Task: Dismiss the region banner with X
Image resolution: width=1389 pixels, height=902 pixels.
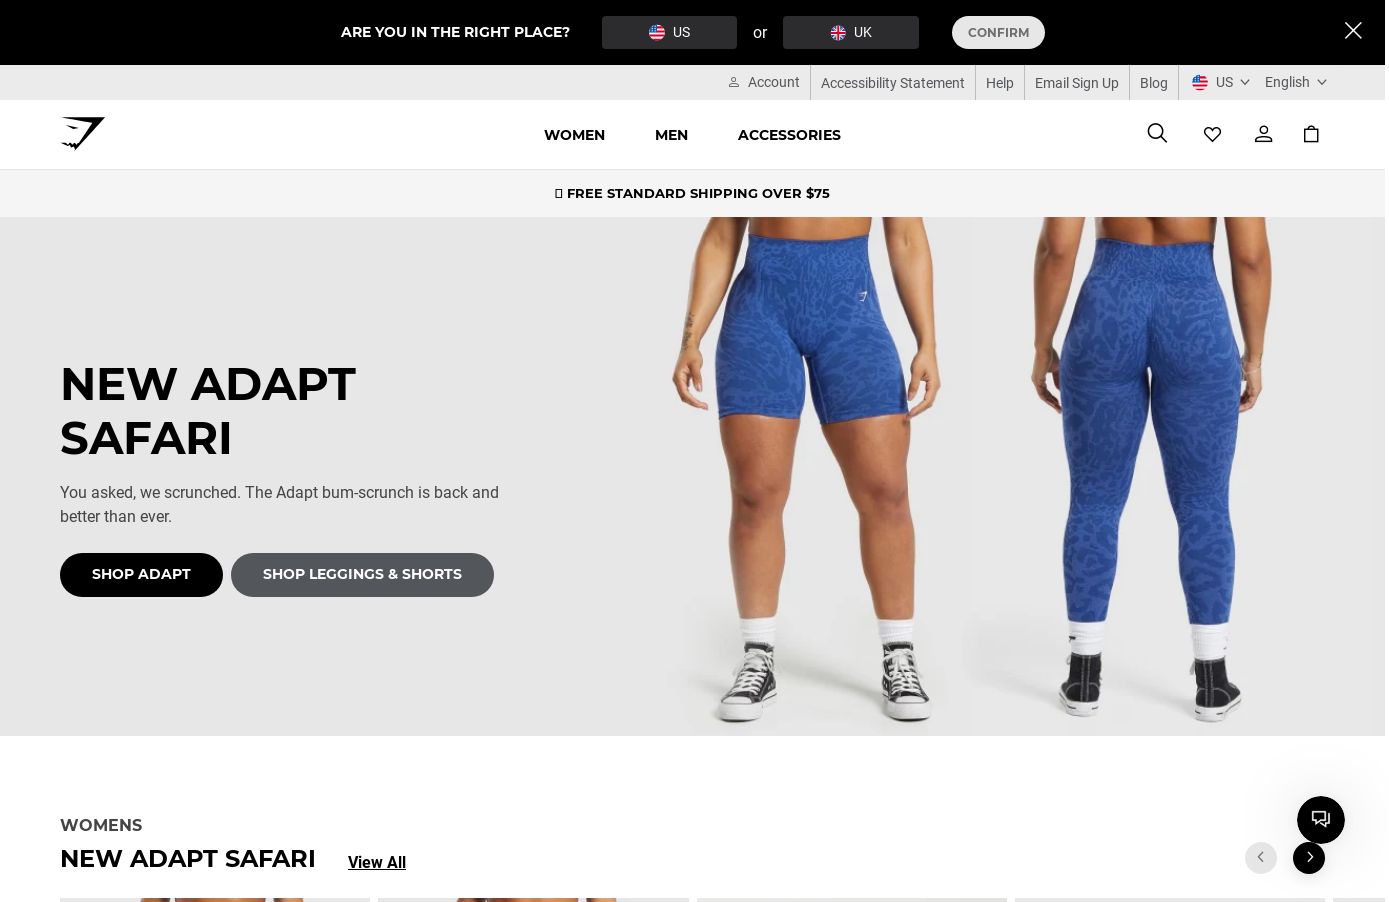Action: coord(1353,30)
